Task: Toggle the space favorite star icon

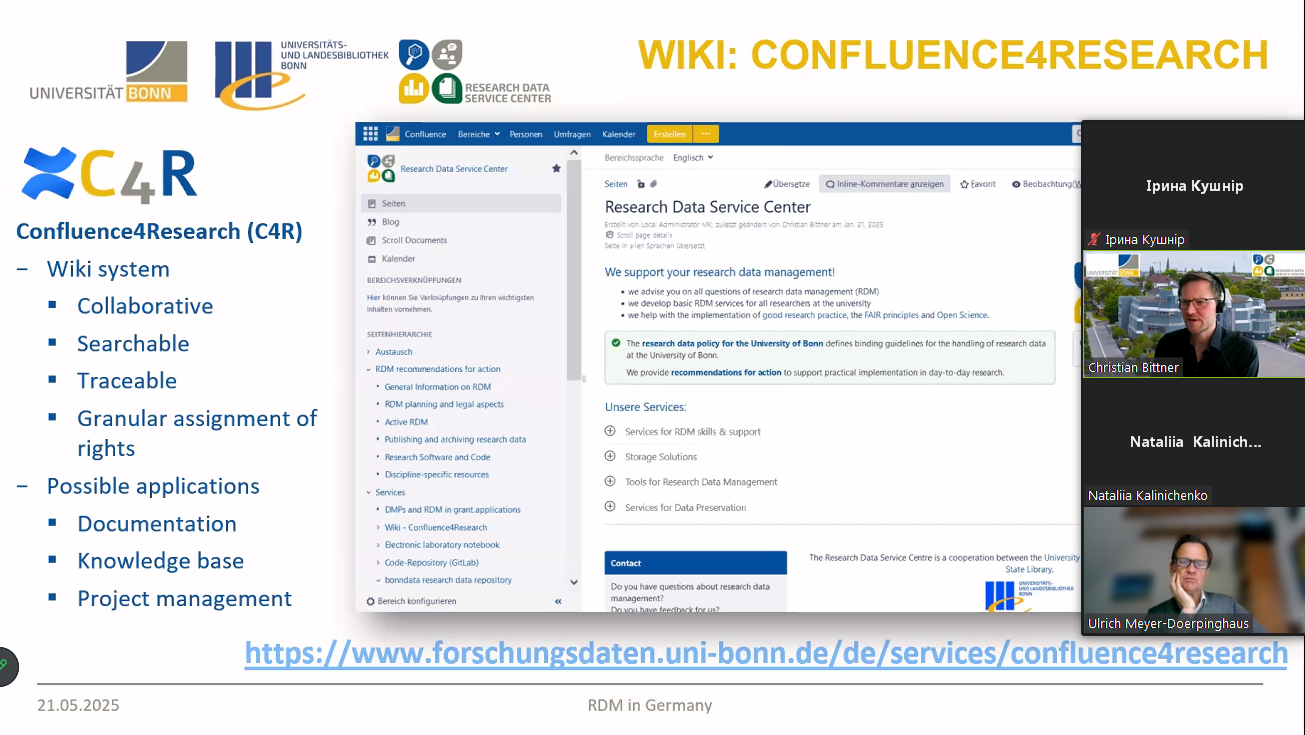Action: point(556,169)
